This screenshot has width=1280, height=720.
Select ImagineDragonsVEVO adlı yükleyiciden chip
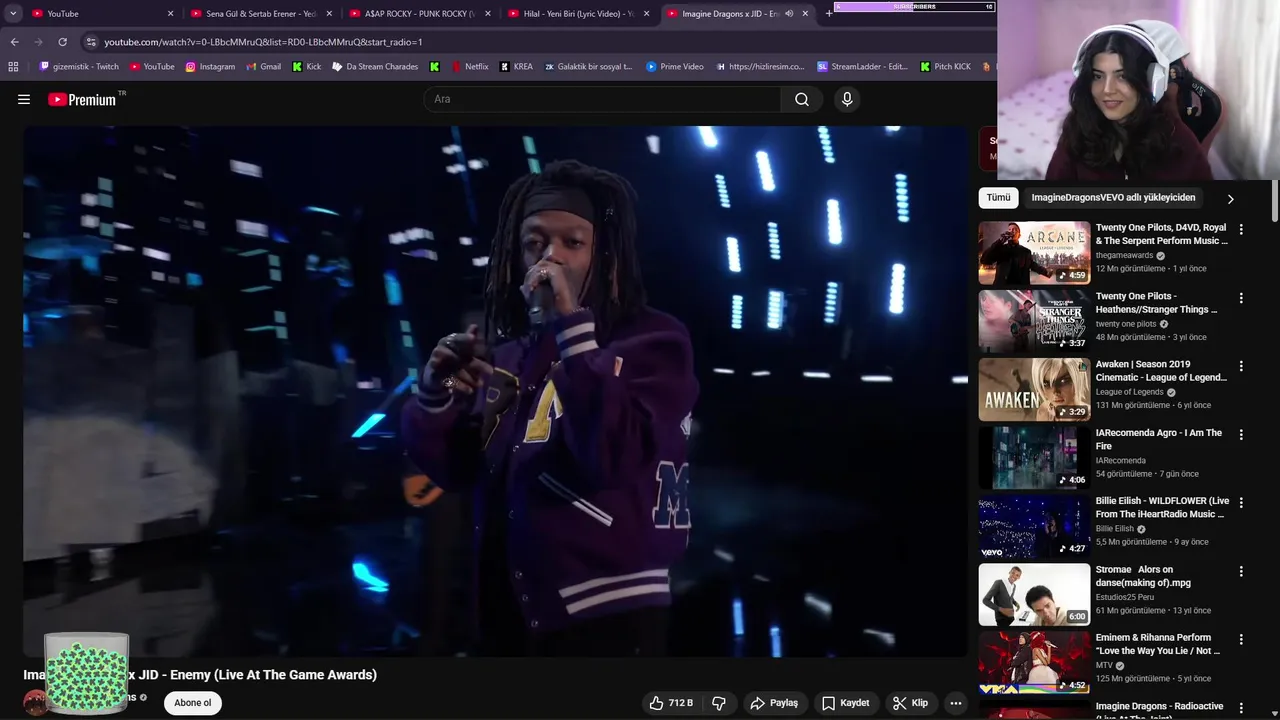[1113, 198]
